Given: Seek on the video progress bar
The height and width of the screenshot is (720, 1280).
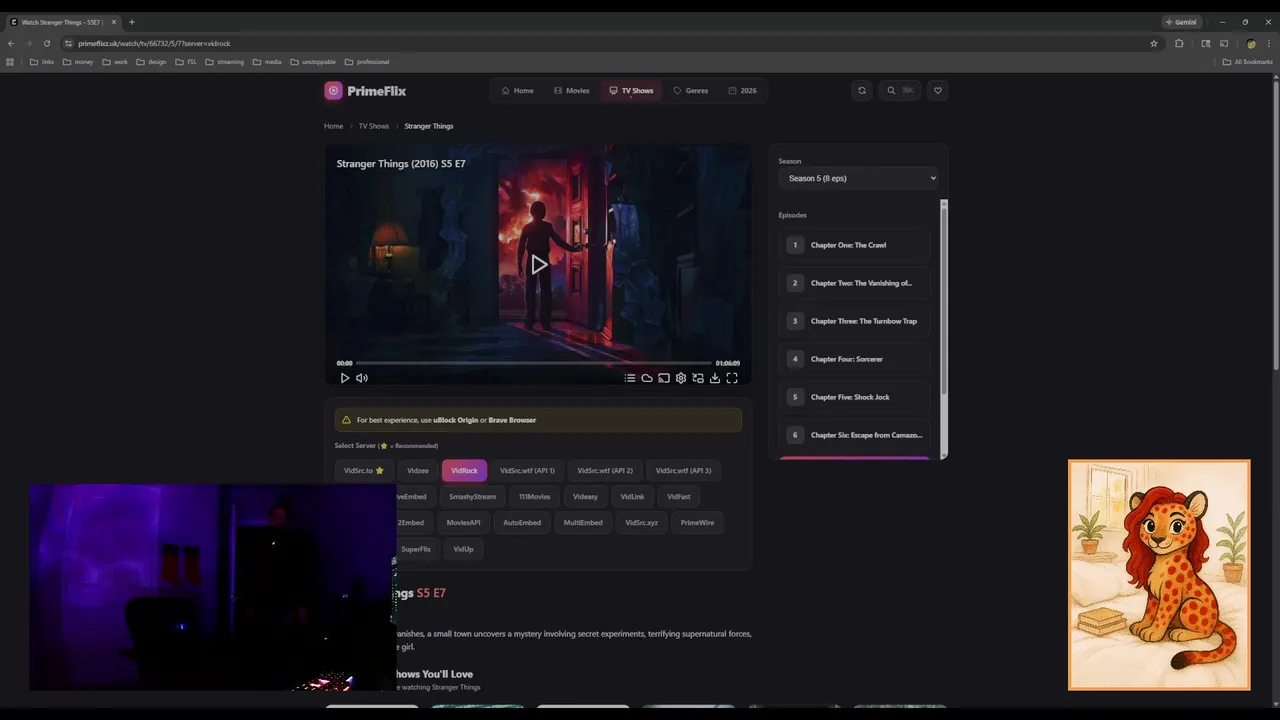Looking at the screenshot, I should pyautogui.click(x=534, y=363).
